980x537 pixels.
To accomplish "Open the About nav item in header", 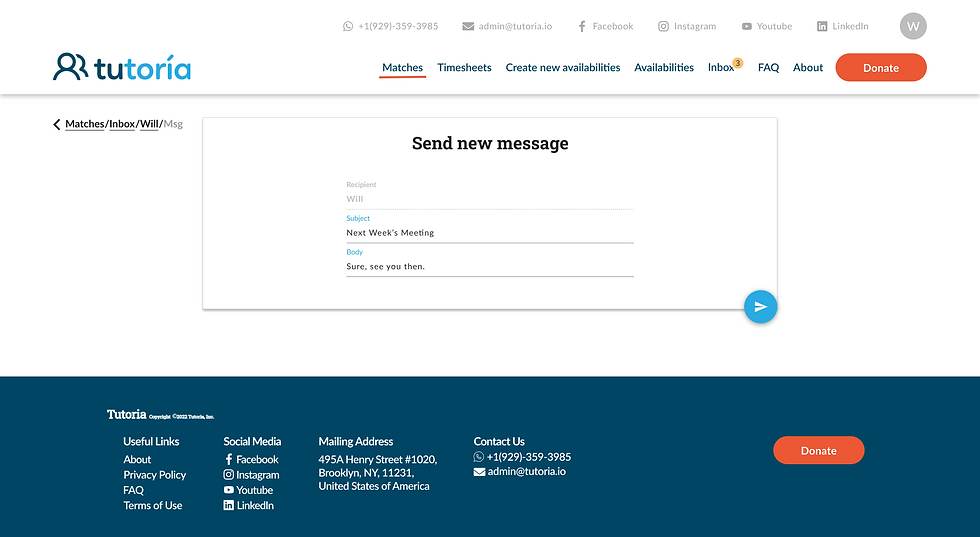I will pos(808,68).
